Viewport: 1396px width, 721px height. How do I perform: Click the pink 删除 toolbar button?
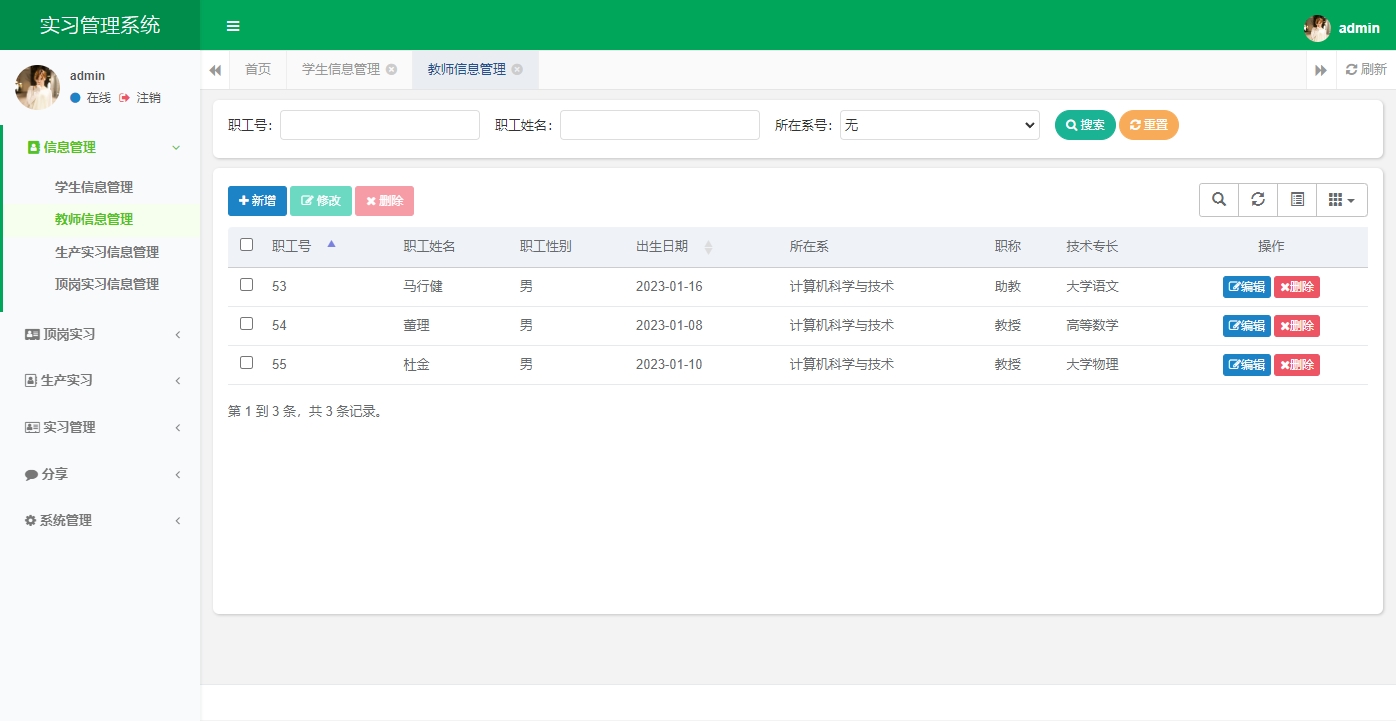[x=384, y=201]
